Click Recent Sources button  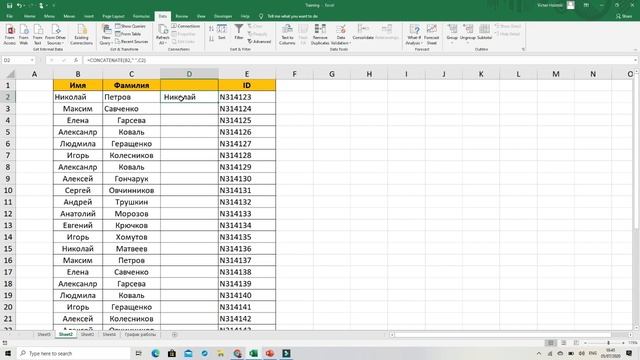(131, 42)
